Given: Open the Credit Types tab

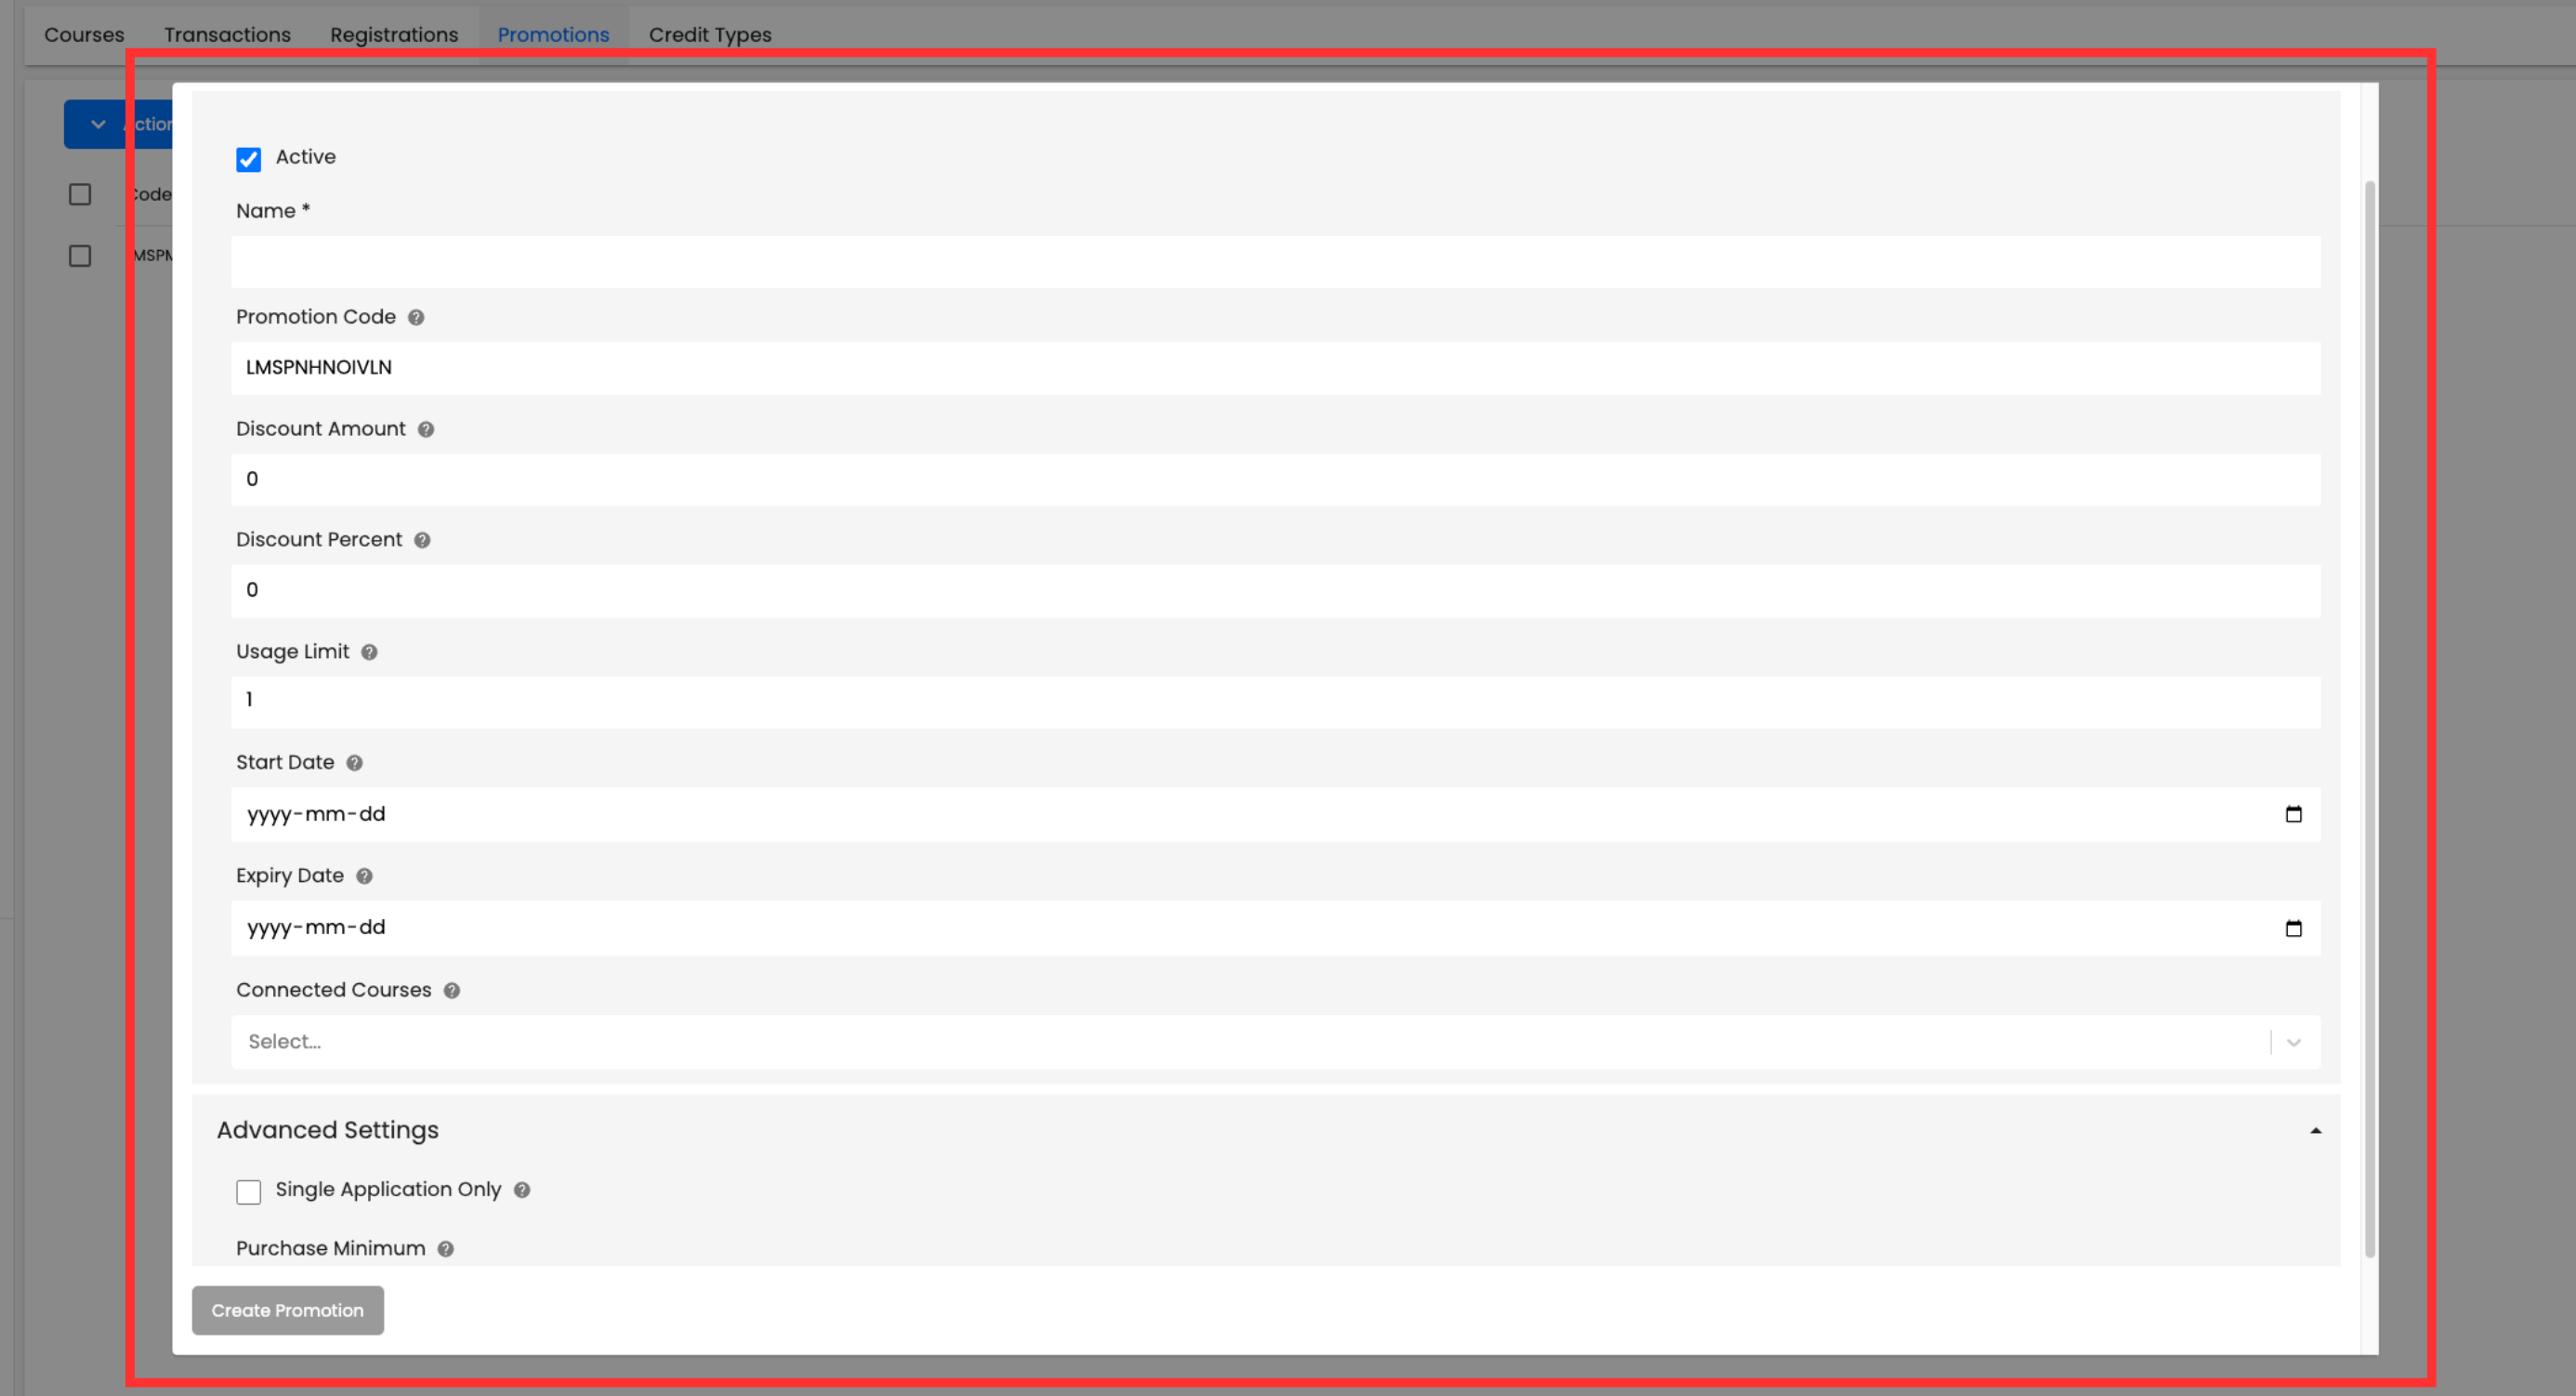Looking at the screenshot, I should [x=710, y=35].
